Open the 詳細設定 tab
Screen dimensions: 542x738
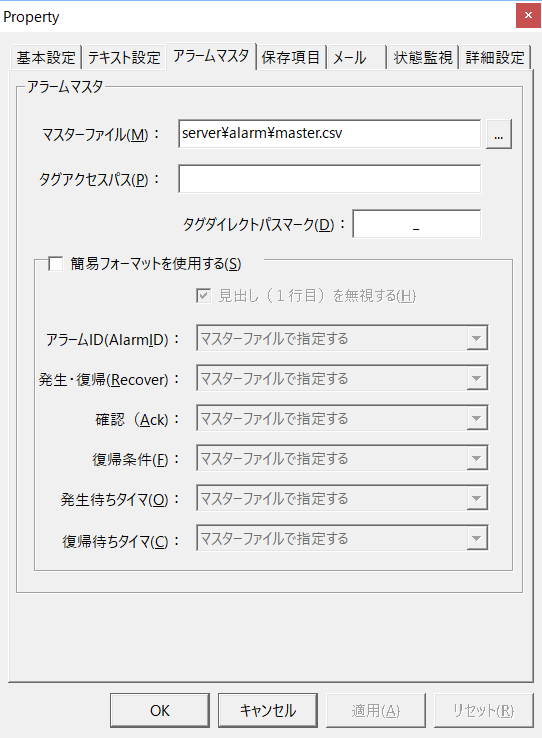click(495, 57)
